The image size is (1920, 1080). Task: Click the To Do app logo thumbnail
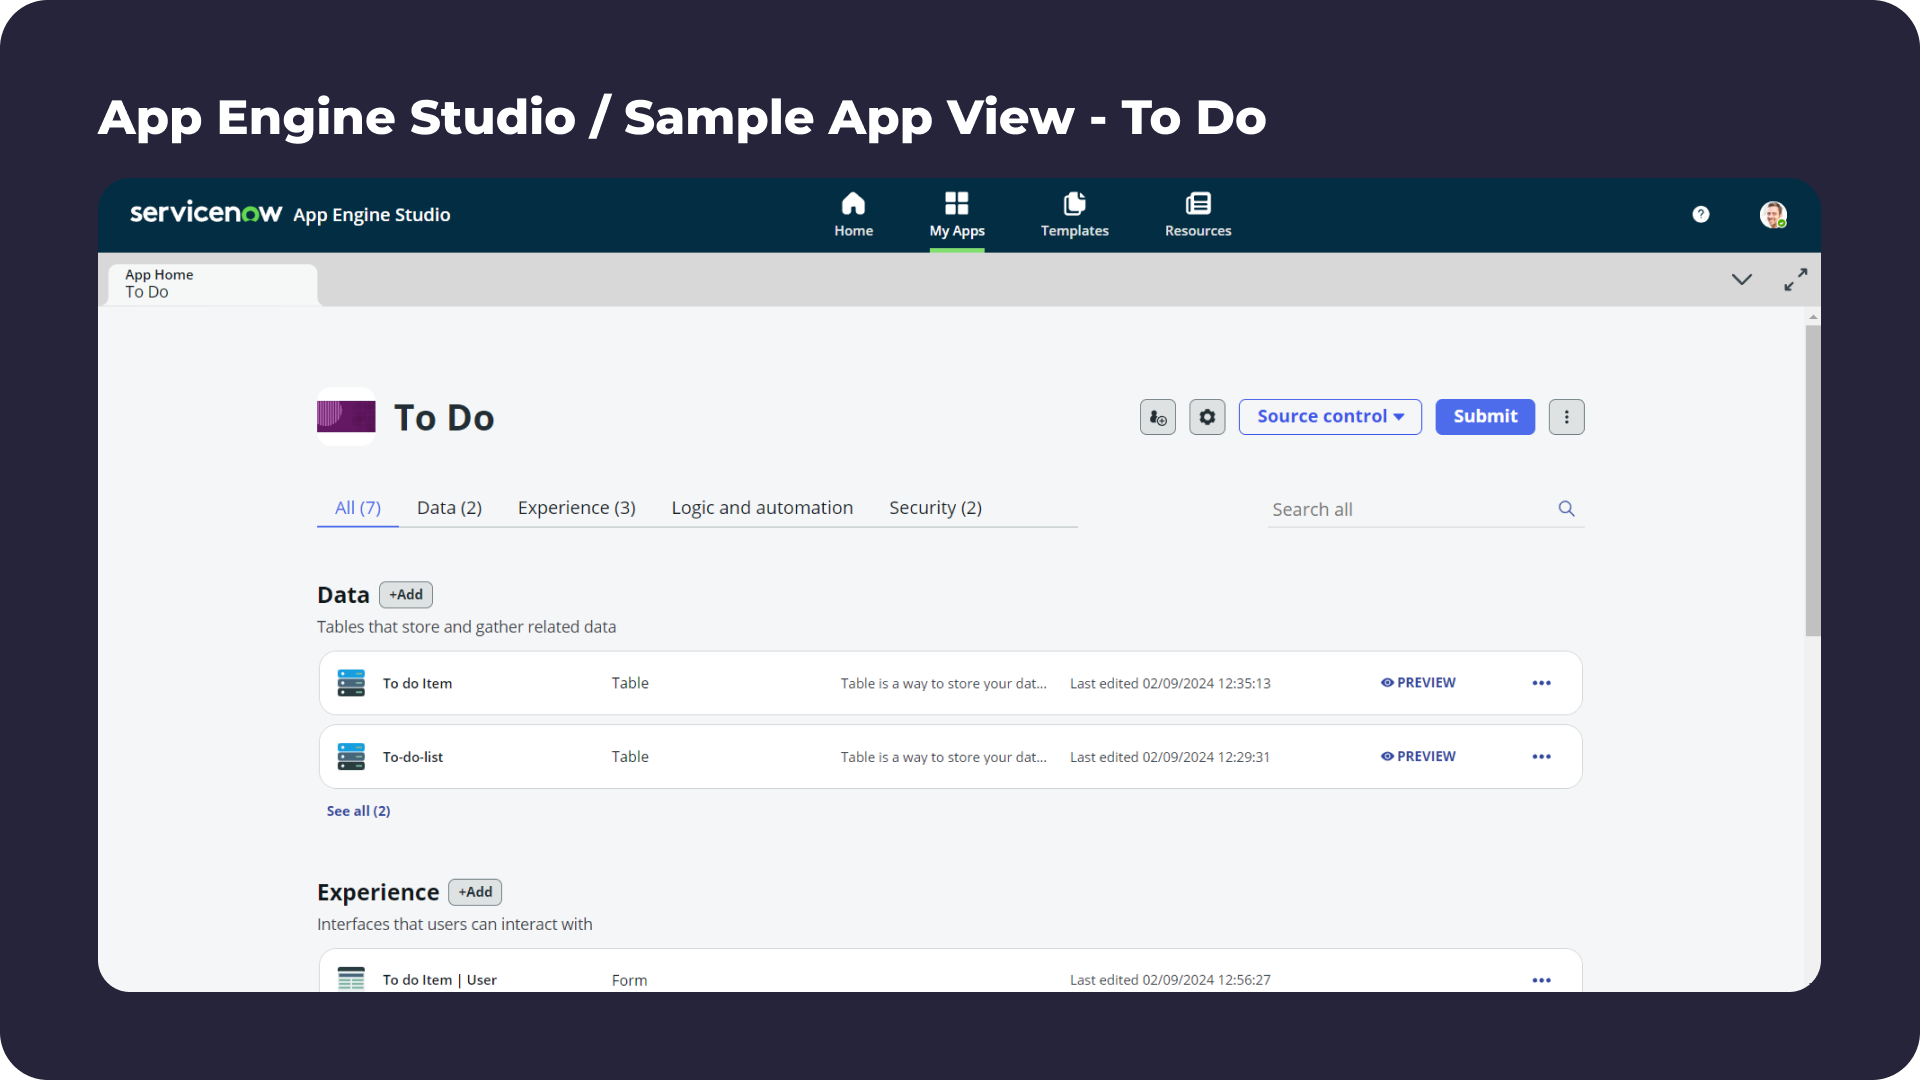coord(346,416)
